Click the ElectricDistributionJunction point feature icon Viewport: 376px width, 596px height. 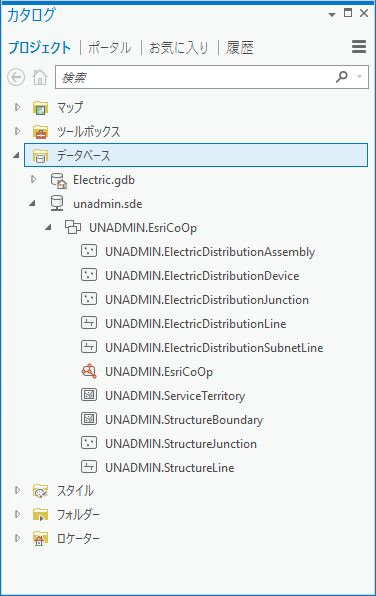pos(89,299)
